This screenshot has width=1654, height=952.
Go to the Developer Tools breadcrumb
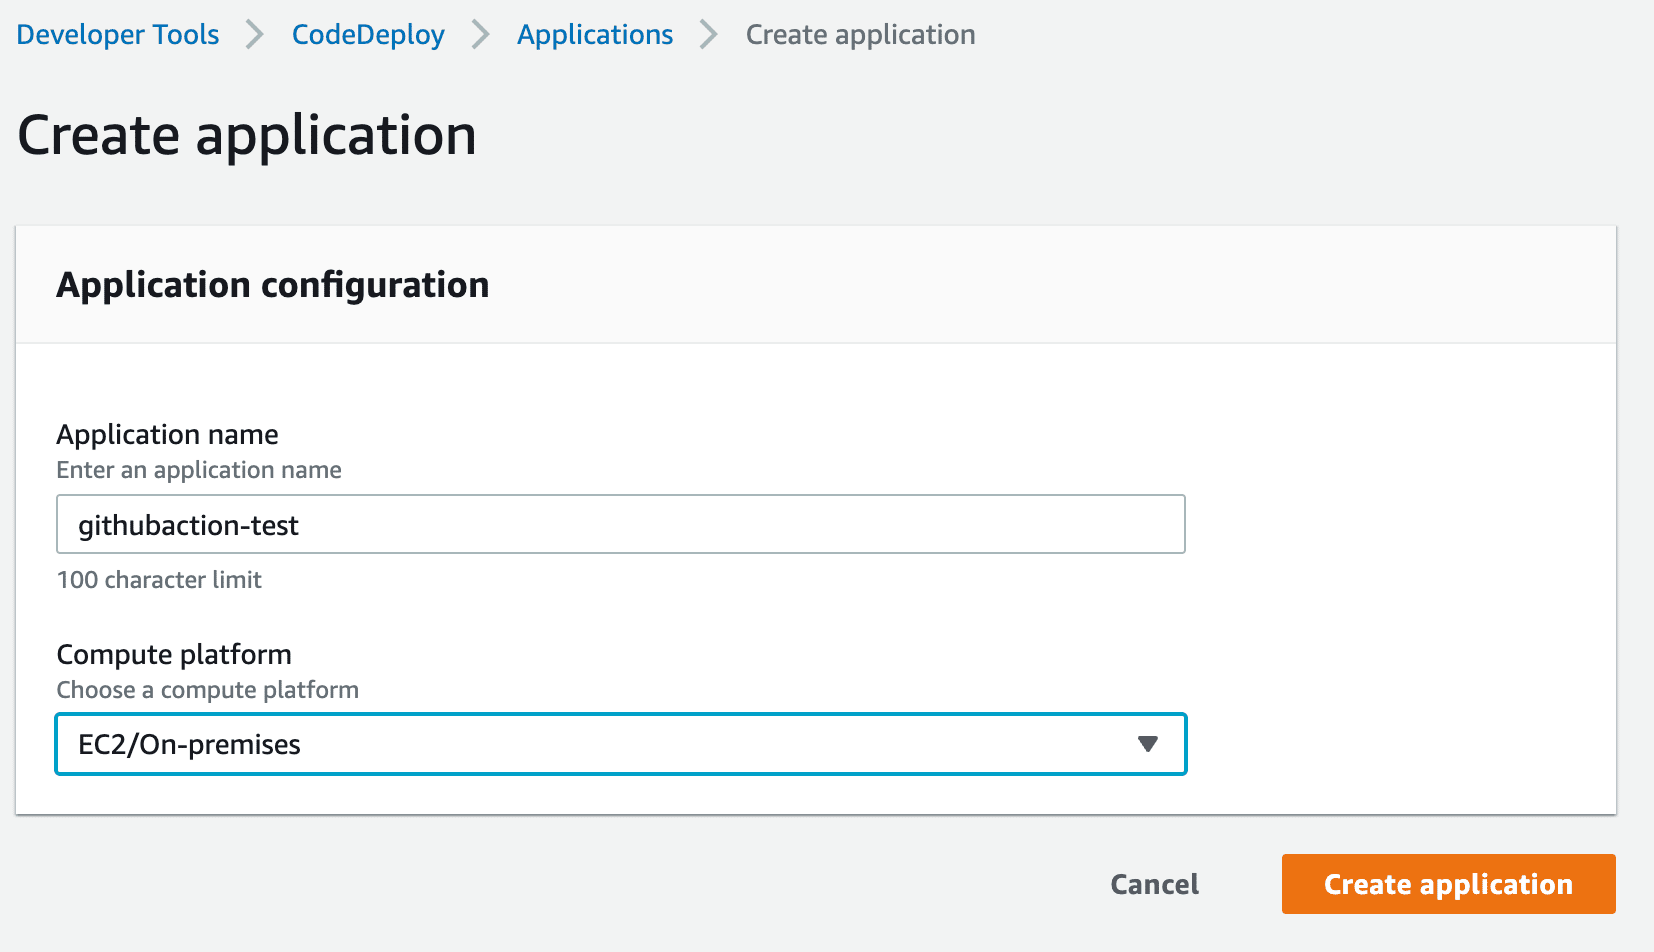click(118, 35)
